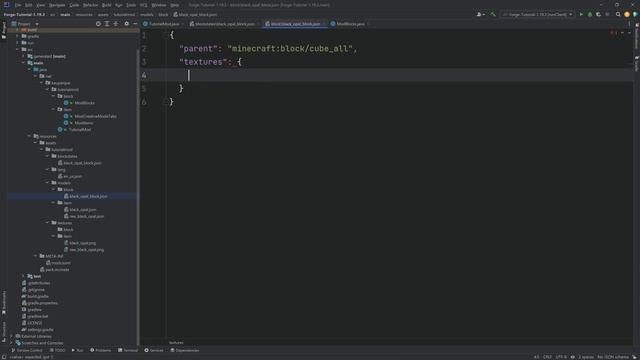Open the Problems tool window
Screen dimensions: 640x360
100,350
